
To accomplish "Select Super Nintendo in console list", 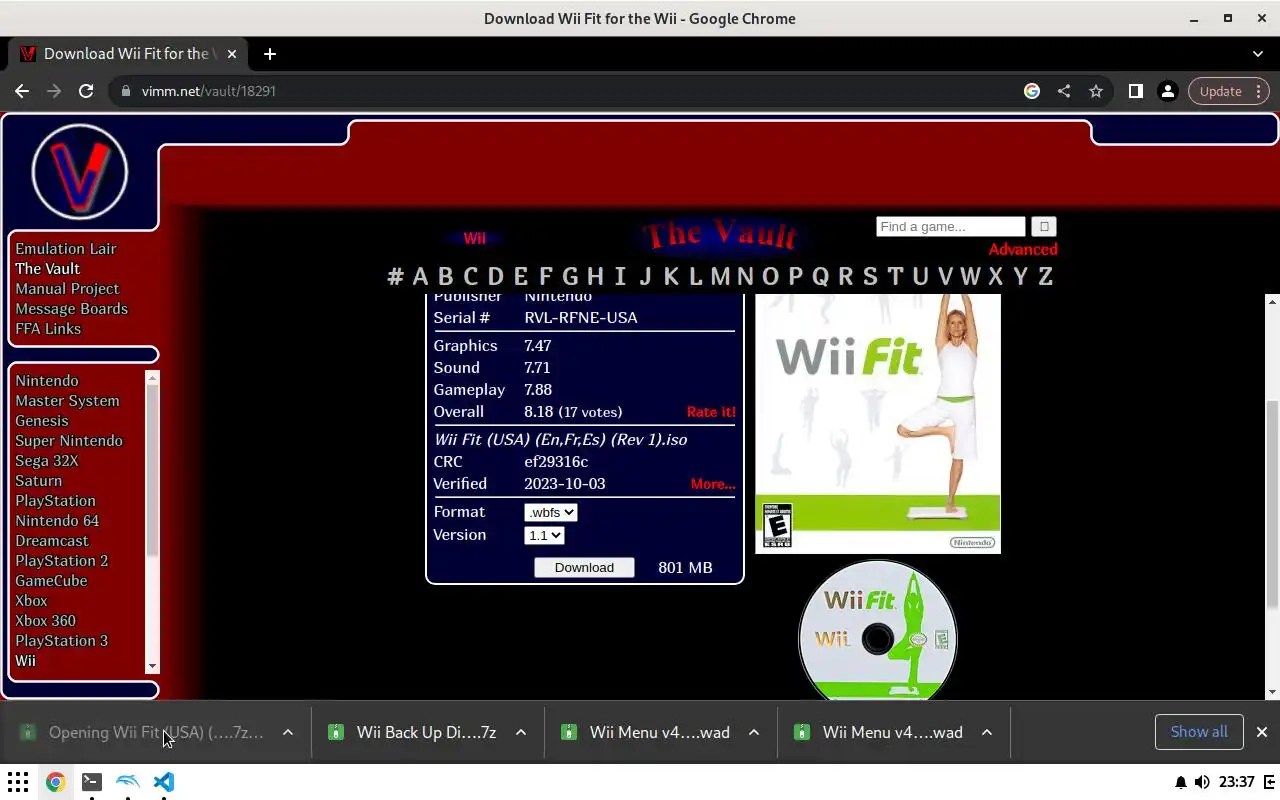I will click(x=69, y=441).
